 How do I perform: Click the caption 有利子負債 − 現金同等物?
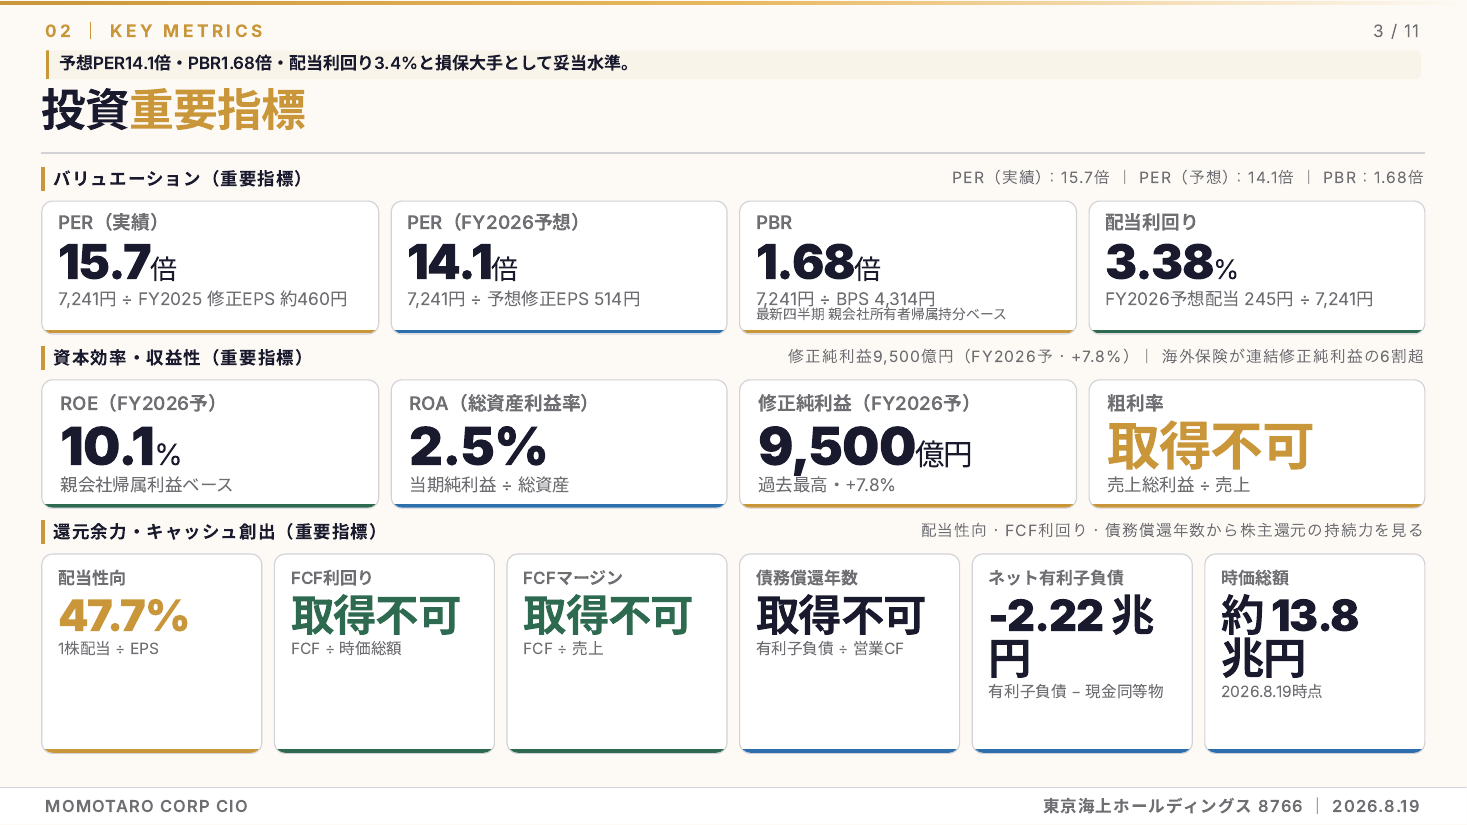click(x=1076, y=692)
